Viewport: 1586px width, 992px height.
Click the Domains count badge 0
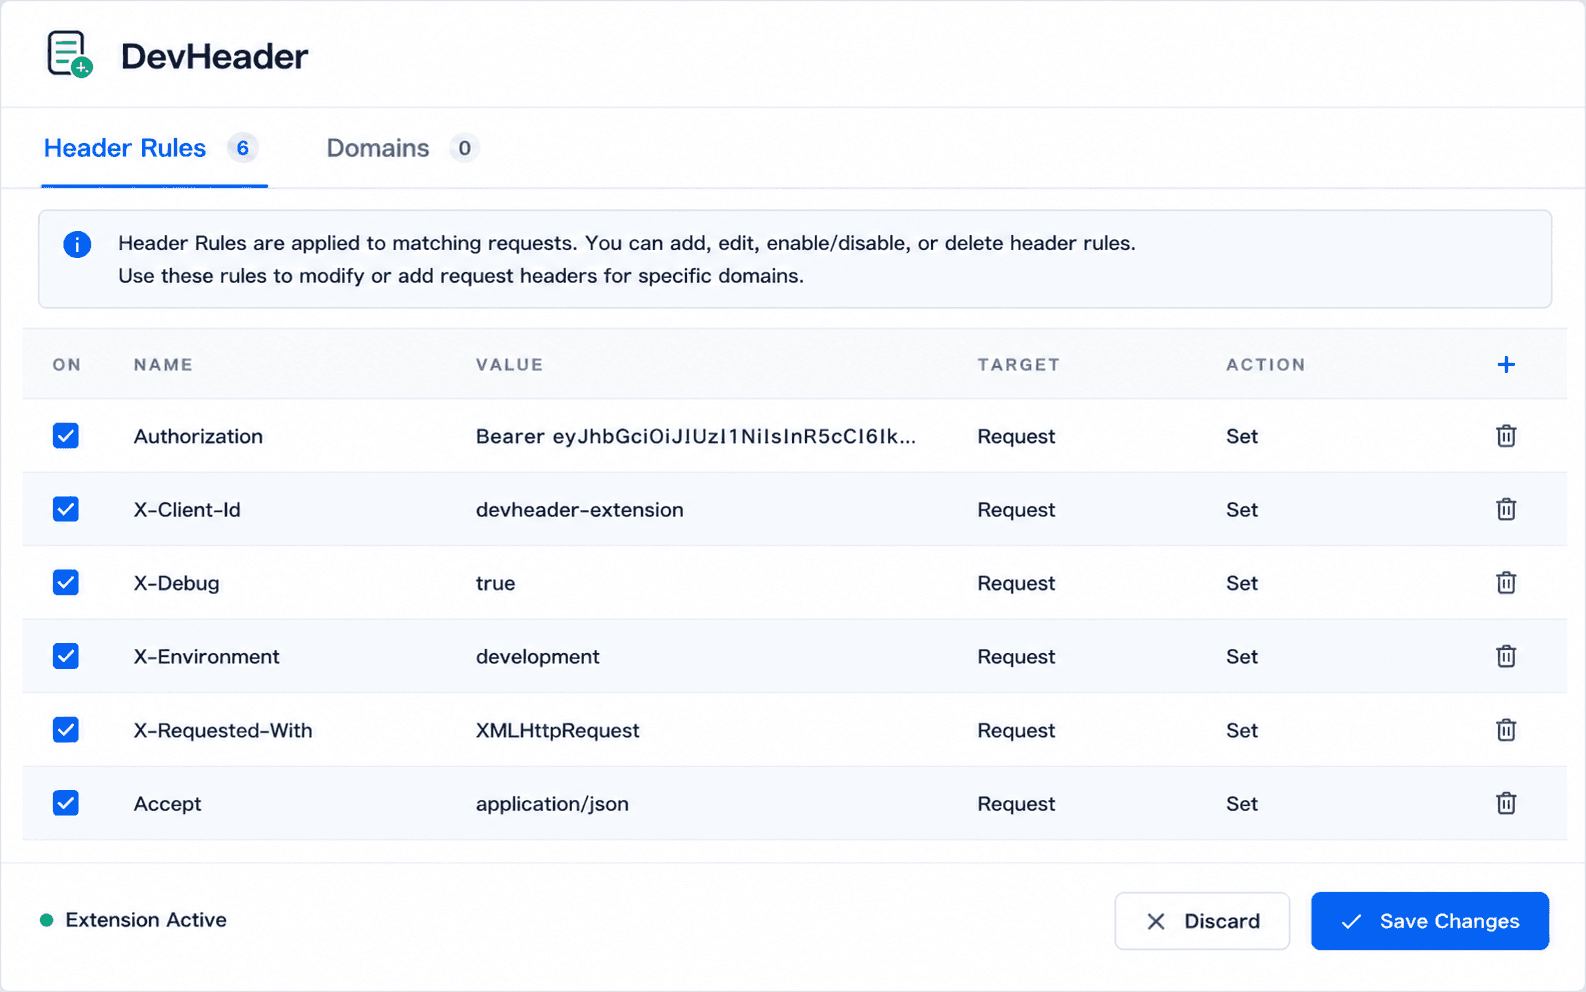click(x=464, y=148)
